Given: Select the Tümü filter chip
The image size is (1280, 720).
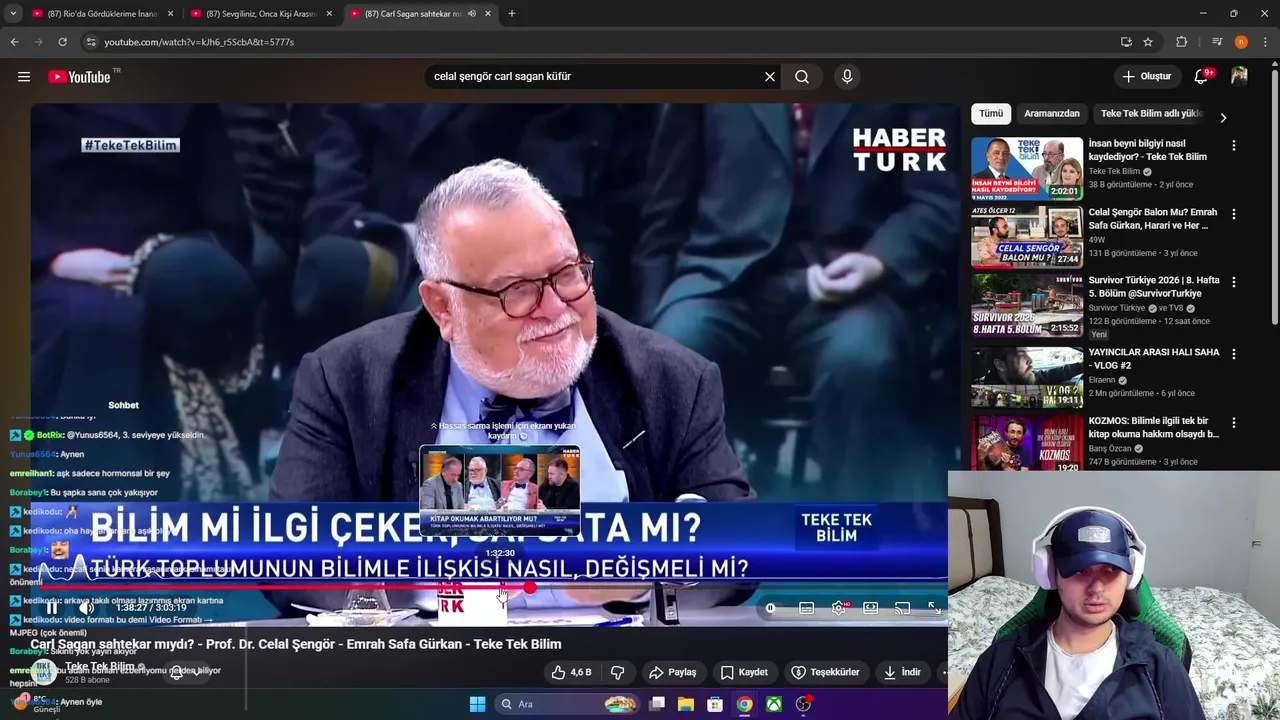Looking at the screenshot, I should point(991,113).
